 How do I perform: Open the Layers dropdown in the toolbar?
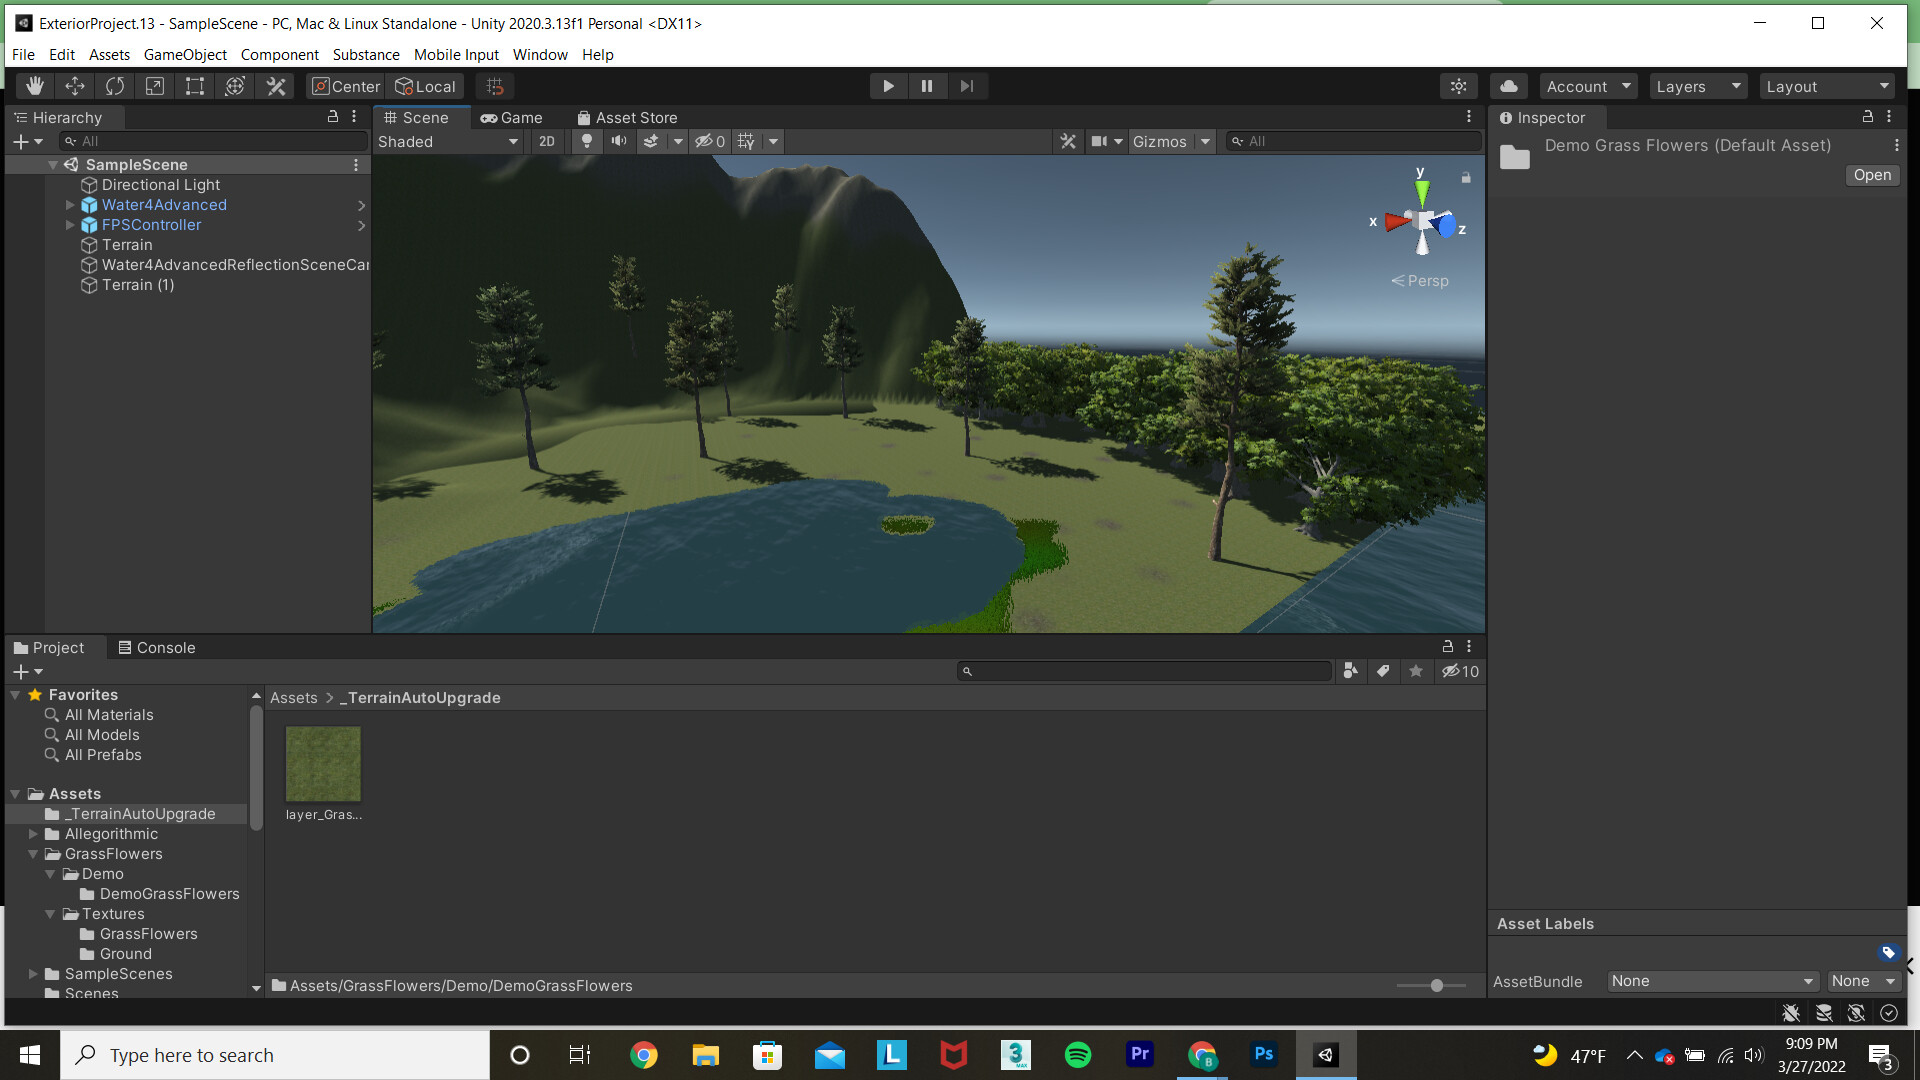click(x=1697, y=86)
